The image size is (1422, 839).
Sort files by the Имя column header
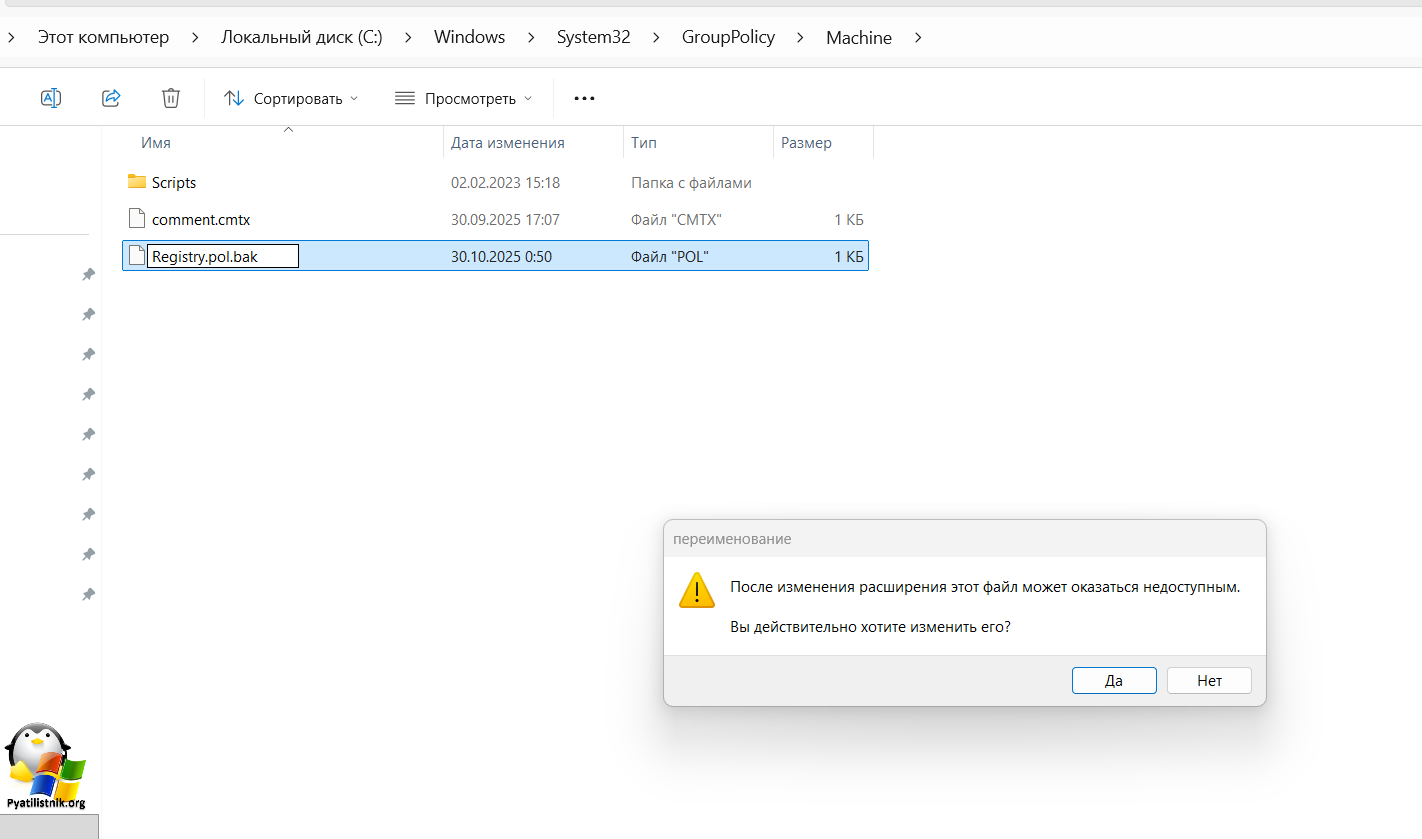click(156, 143)
